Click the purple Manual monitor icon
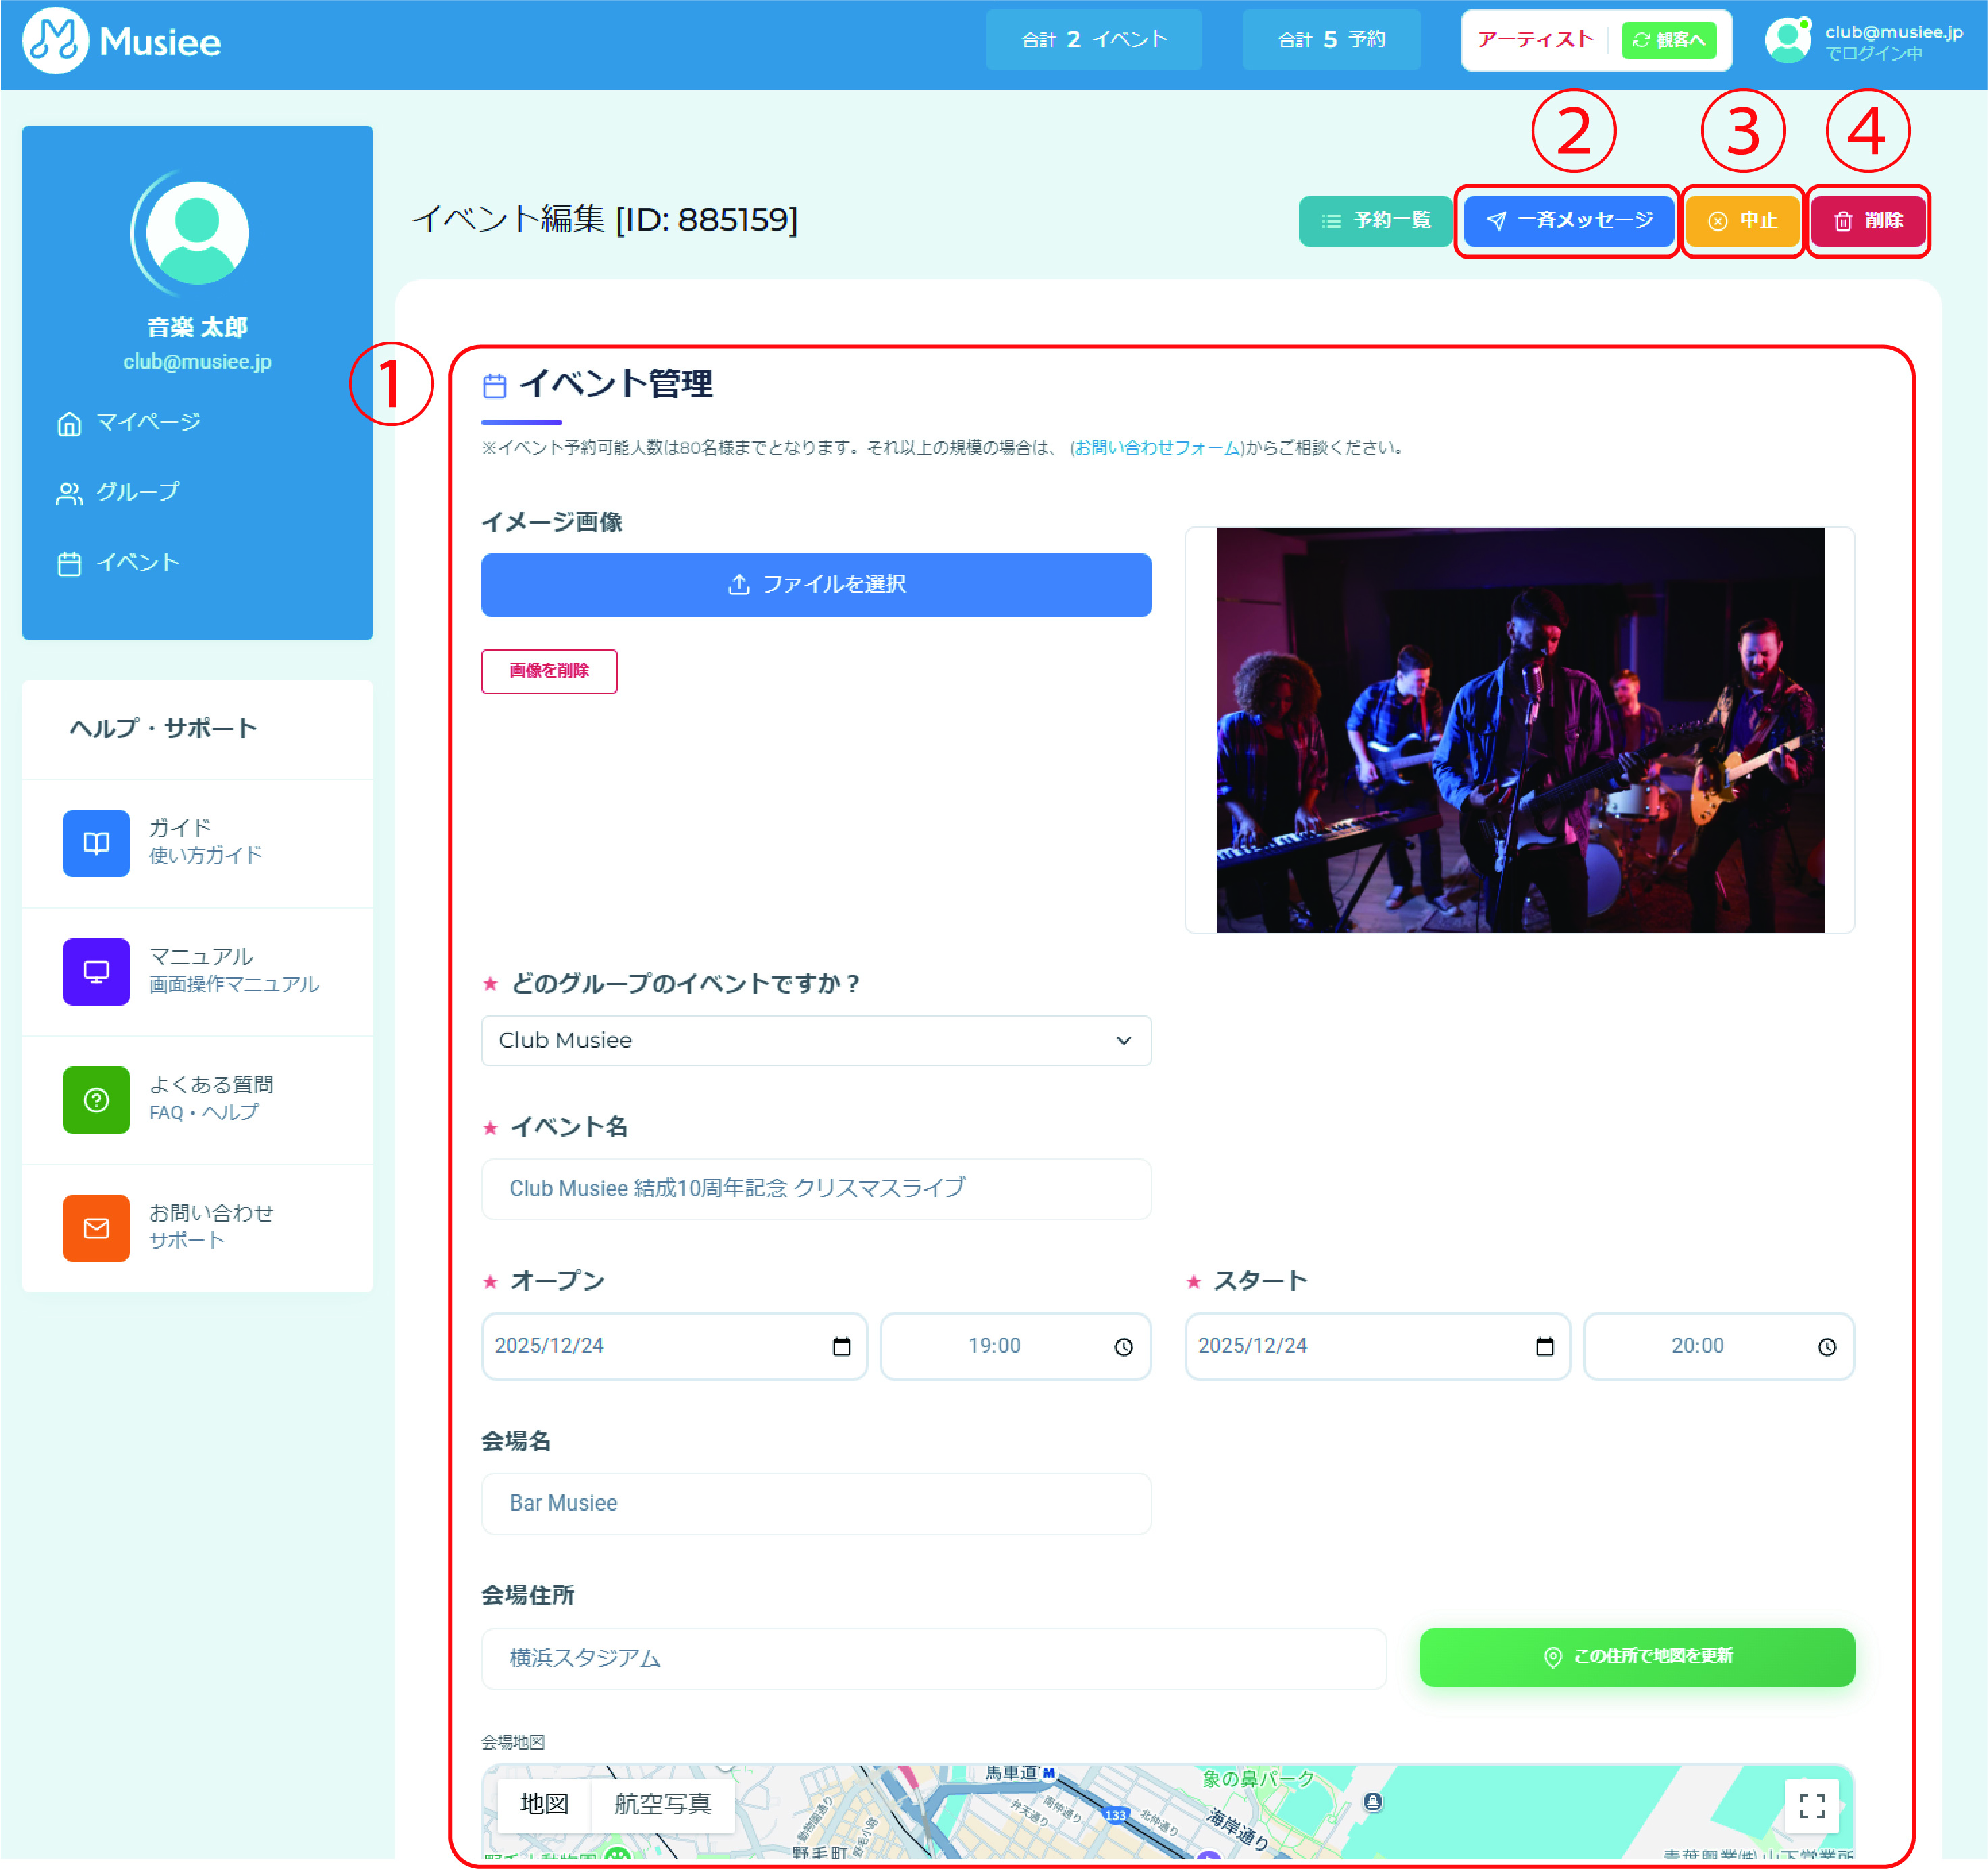 pos(96,971)
